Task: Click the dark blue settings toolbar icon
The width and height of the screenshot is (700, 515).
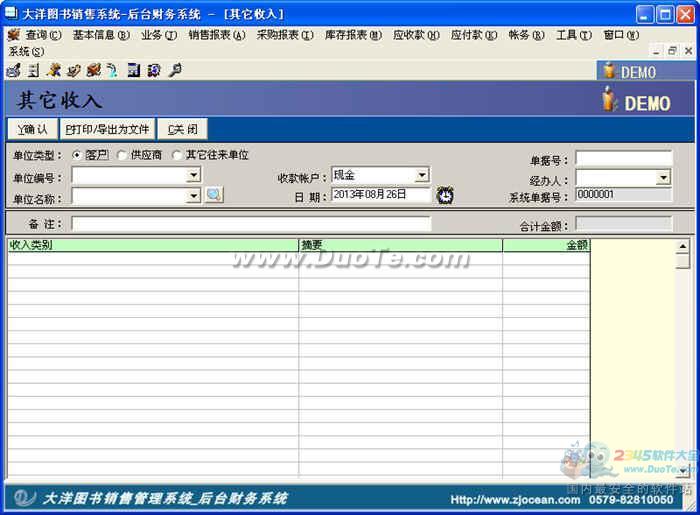Action: [154, 70]
